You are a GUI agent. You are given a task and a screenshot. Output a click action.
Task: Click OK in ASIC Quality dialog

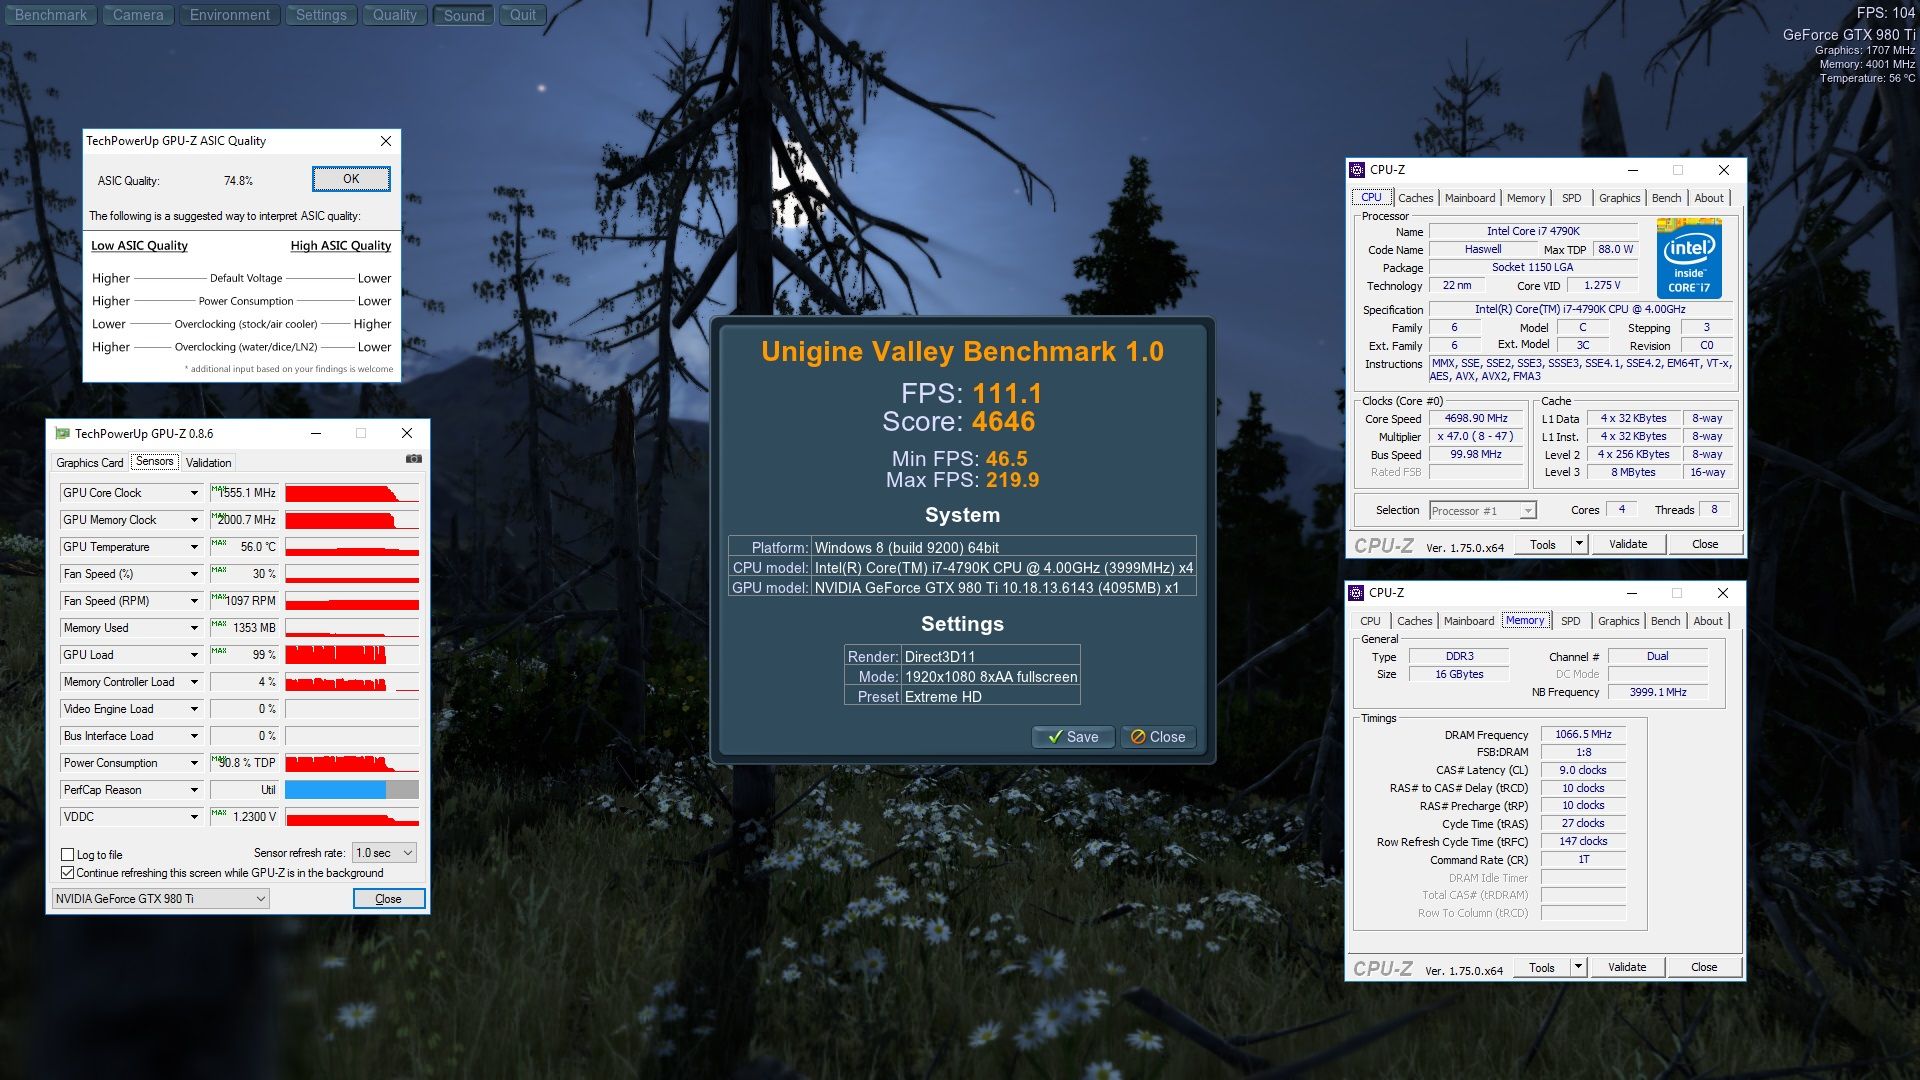coord(351,179)
